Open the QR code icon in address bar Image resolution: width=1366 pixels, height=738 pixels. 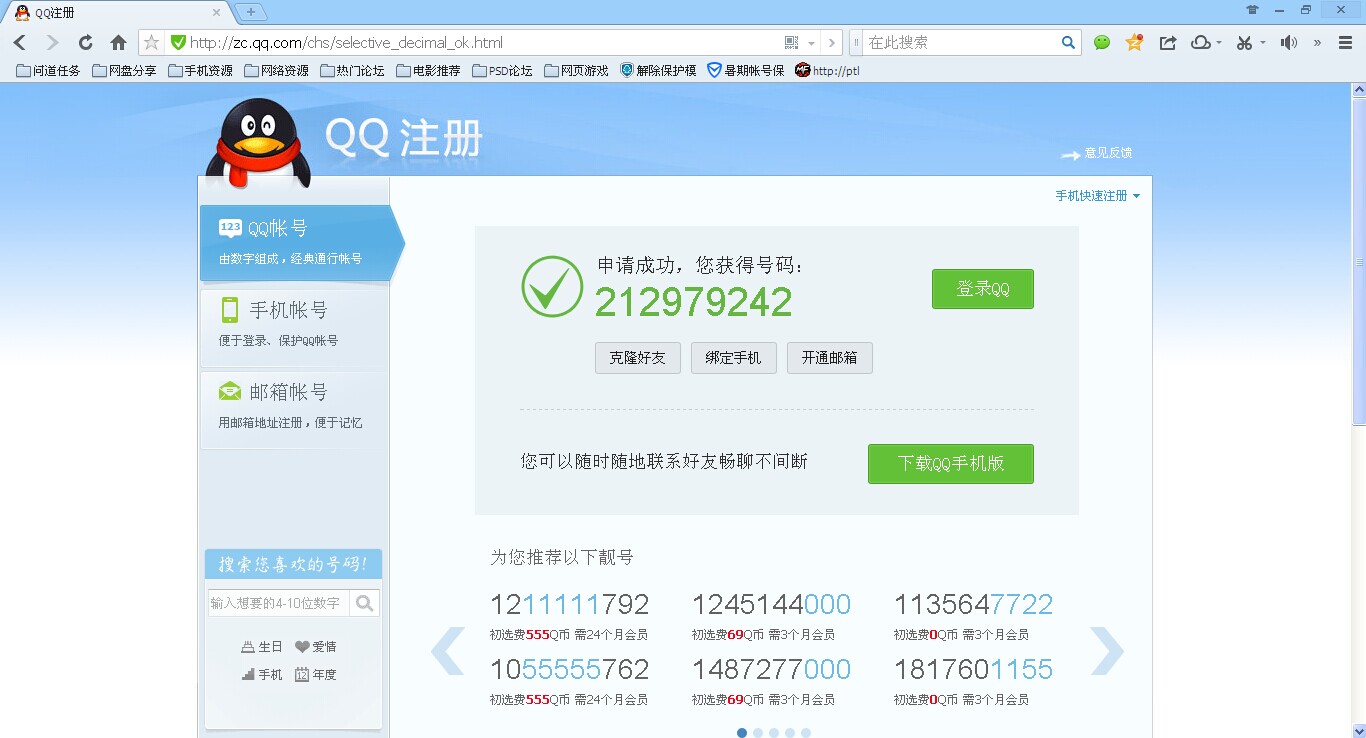pyautogui.click(x=791, y=42)
